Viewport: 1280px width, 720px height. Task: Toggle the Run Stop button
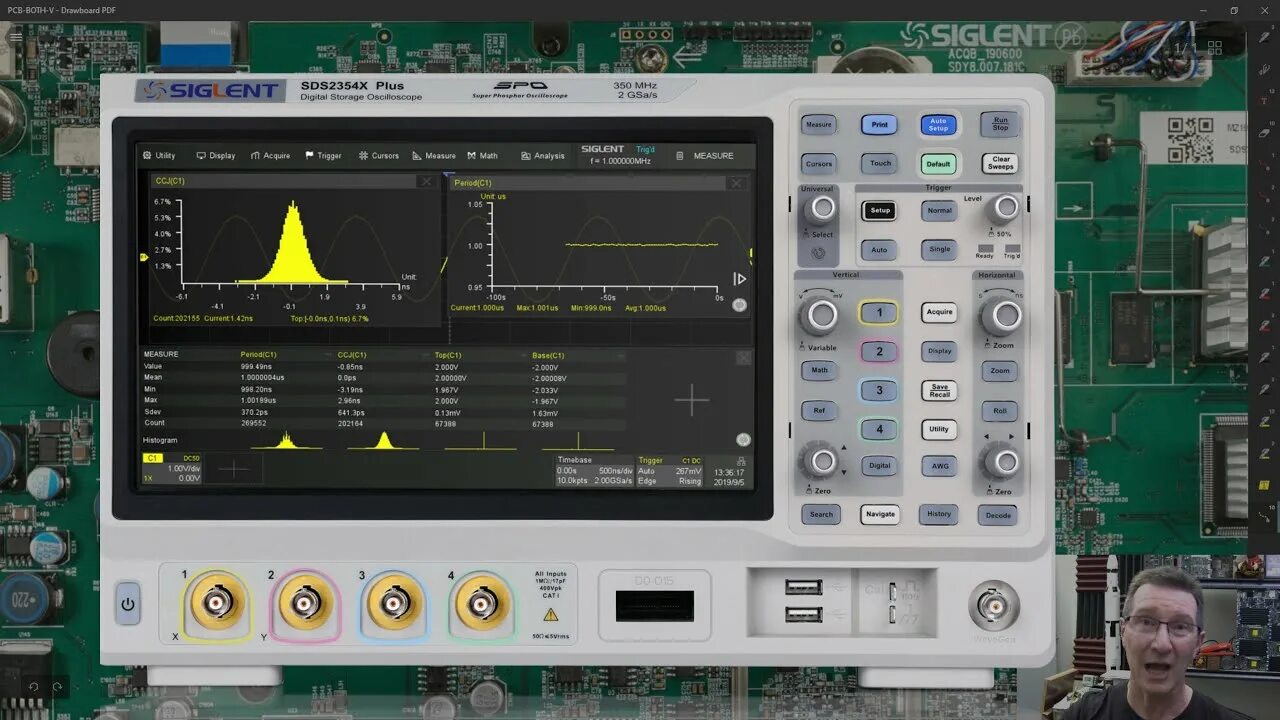tap(1000, 124)
